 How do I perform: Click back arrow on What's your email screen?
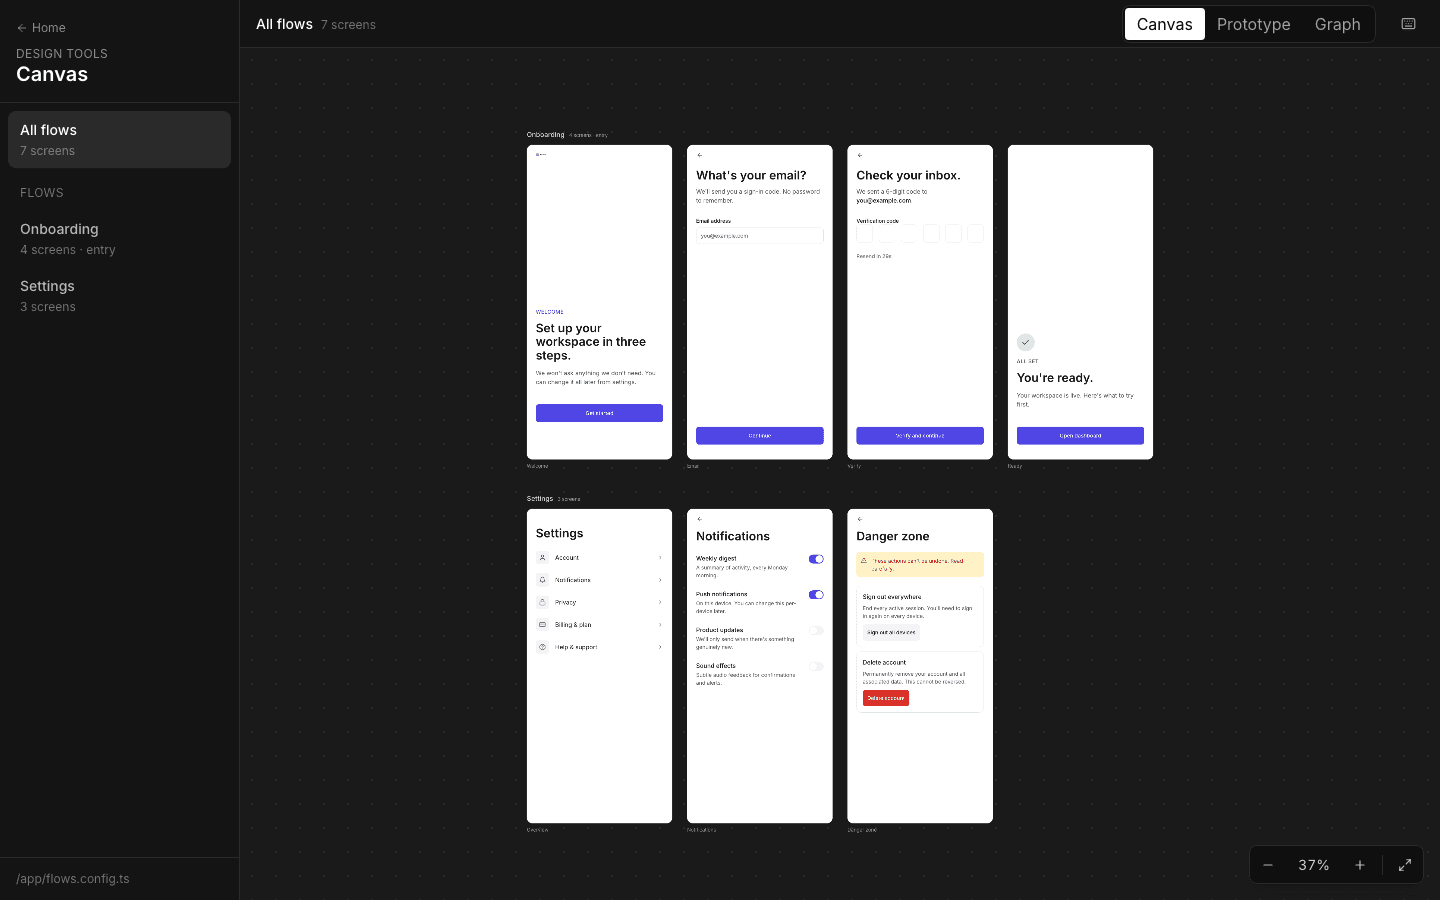[700, 155]
